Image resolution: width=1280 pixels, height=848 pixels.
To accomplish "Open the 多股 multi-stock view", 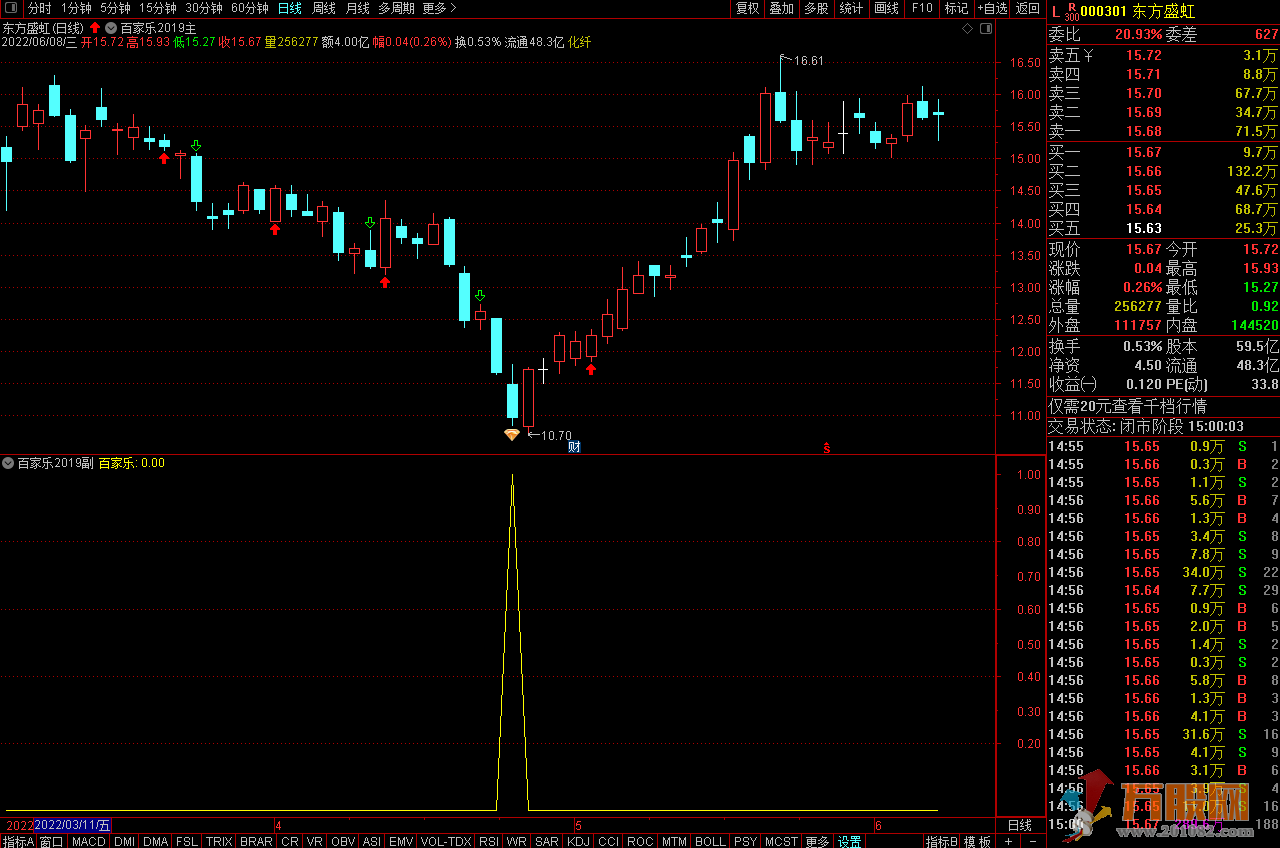I will tap(816, 8).
